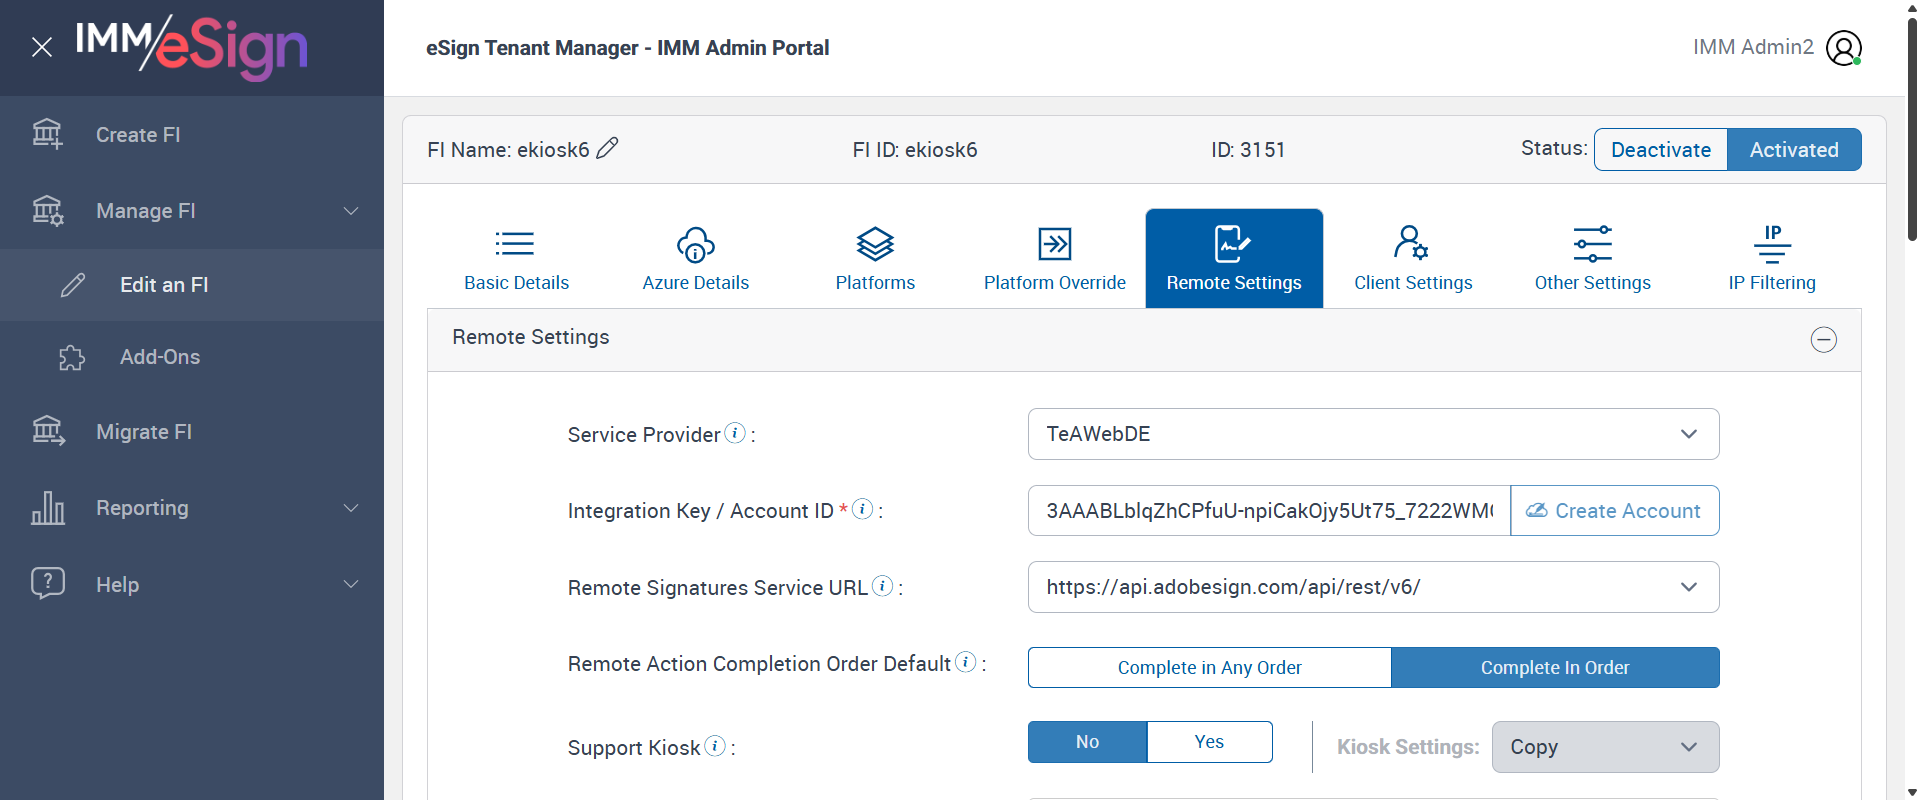Screen dimensions: 1920x800
Task: Click the page vertical scrollbar
Action: point(1912,130)
